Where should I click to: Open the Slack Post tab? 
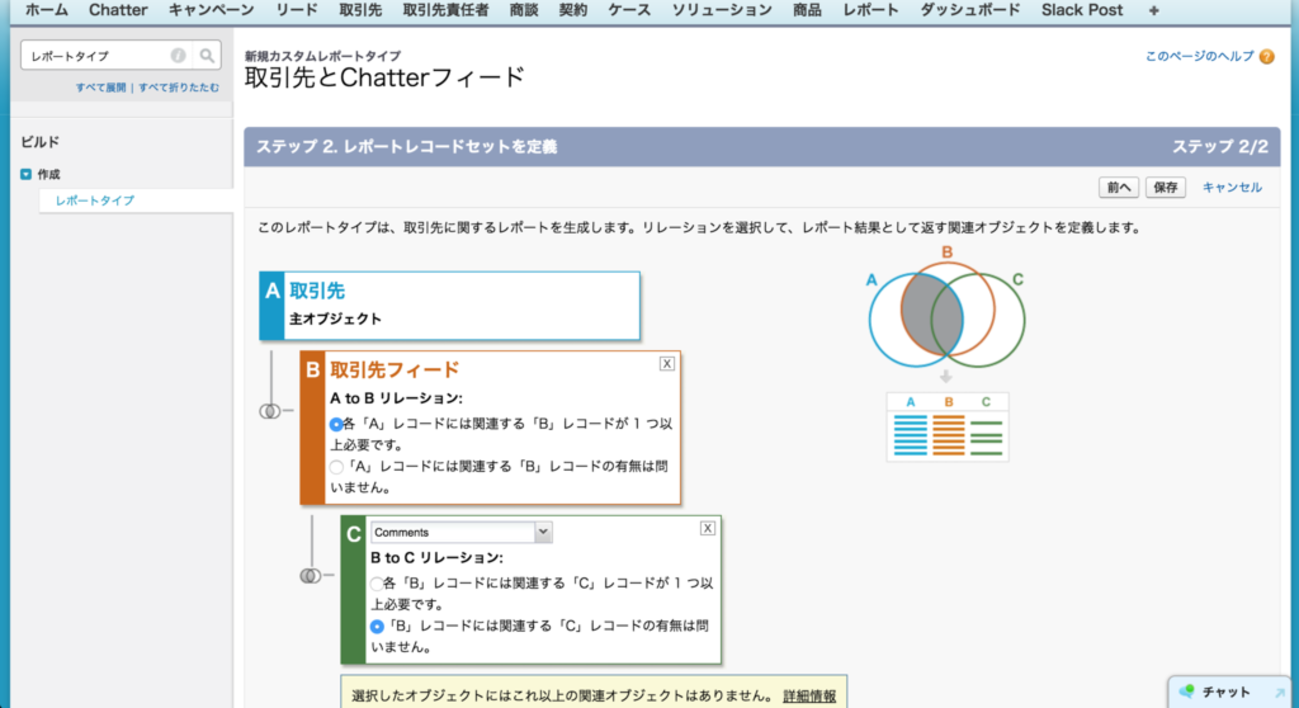coord(1082,10)
